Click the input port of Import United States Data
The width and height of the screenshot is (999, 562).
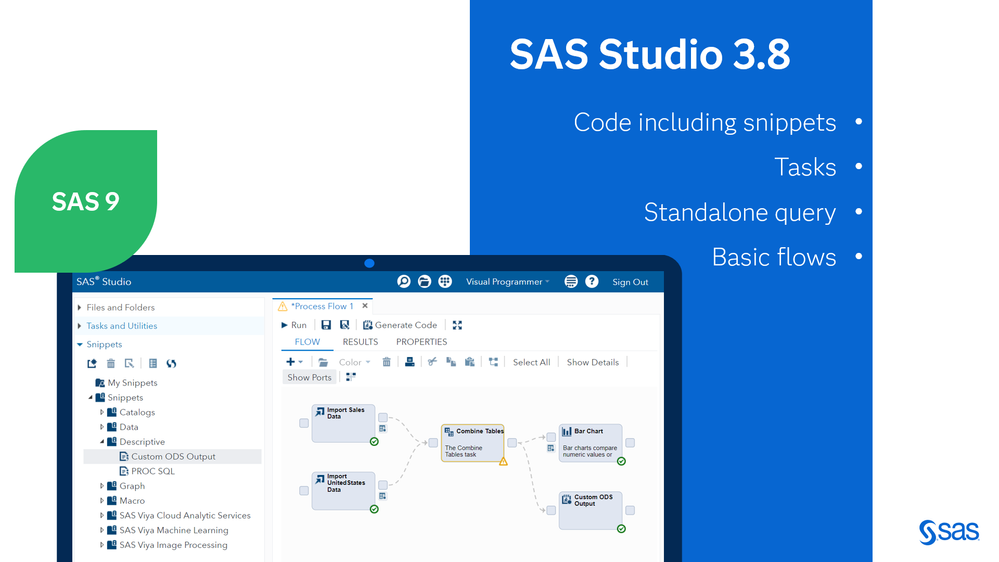point(304,491)
